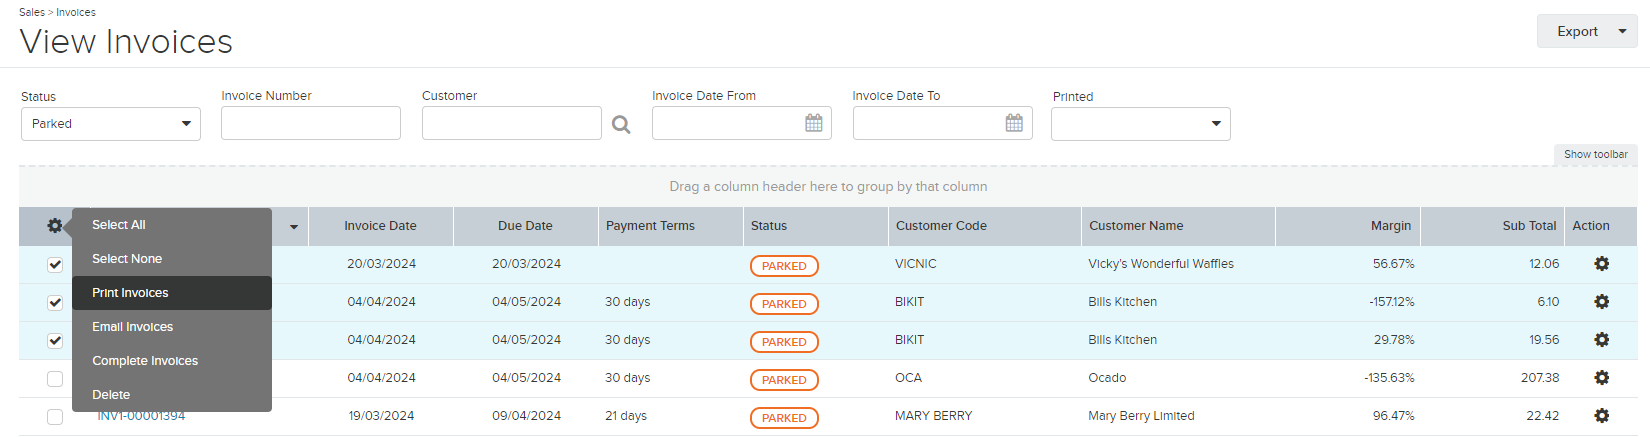
Task: Sort by the Invoice Date column header
Action: (x=380, y=226)
